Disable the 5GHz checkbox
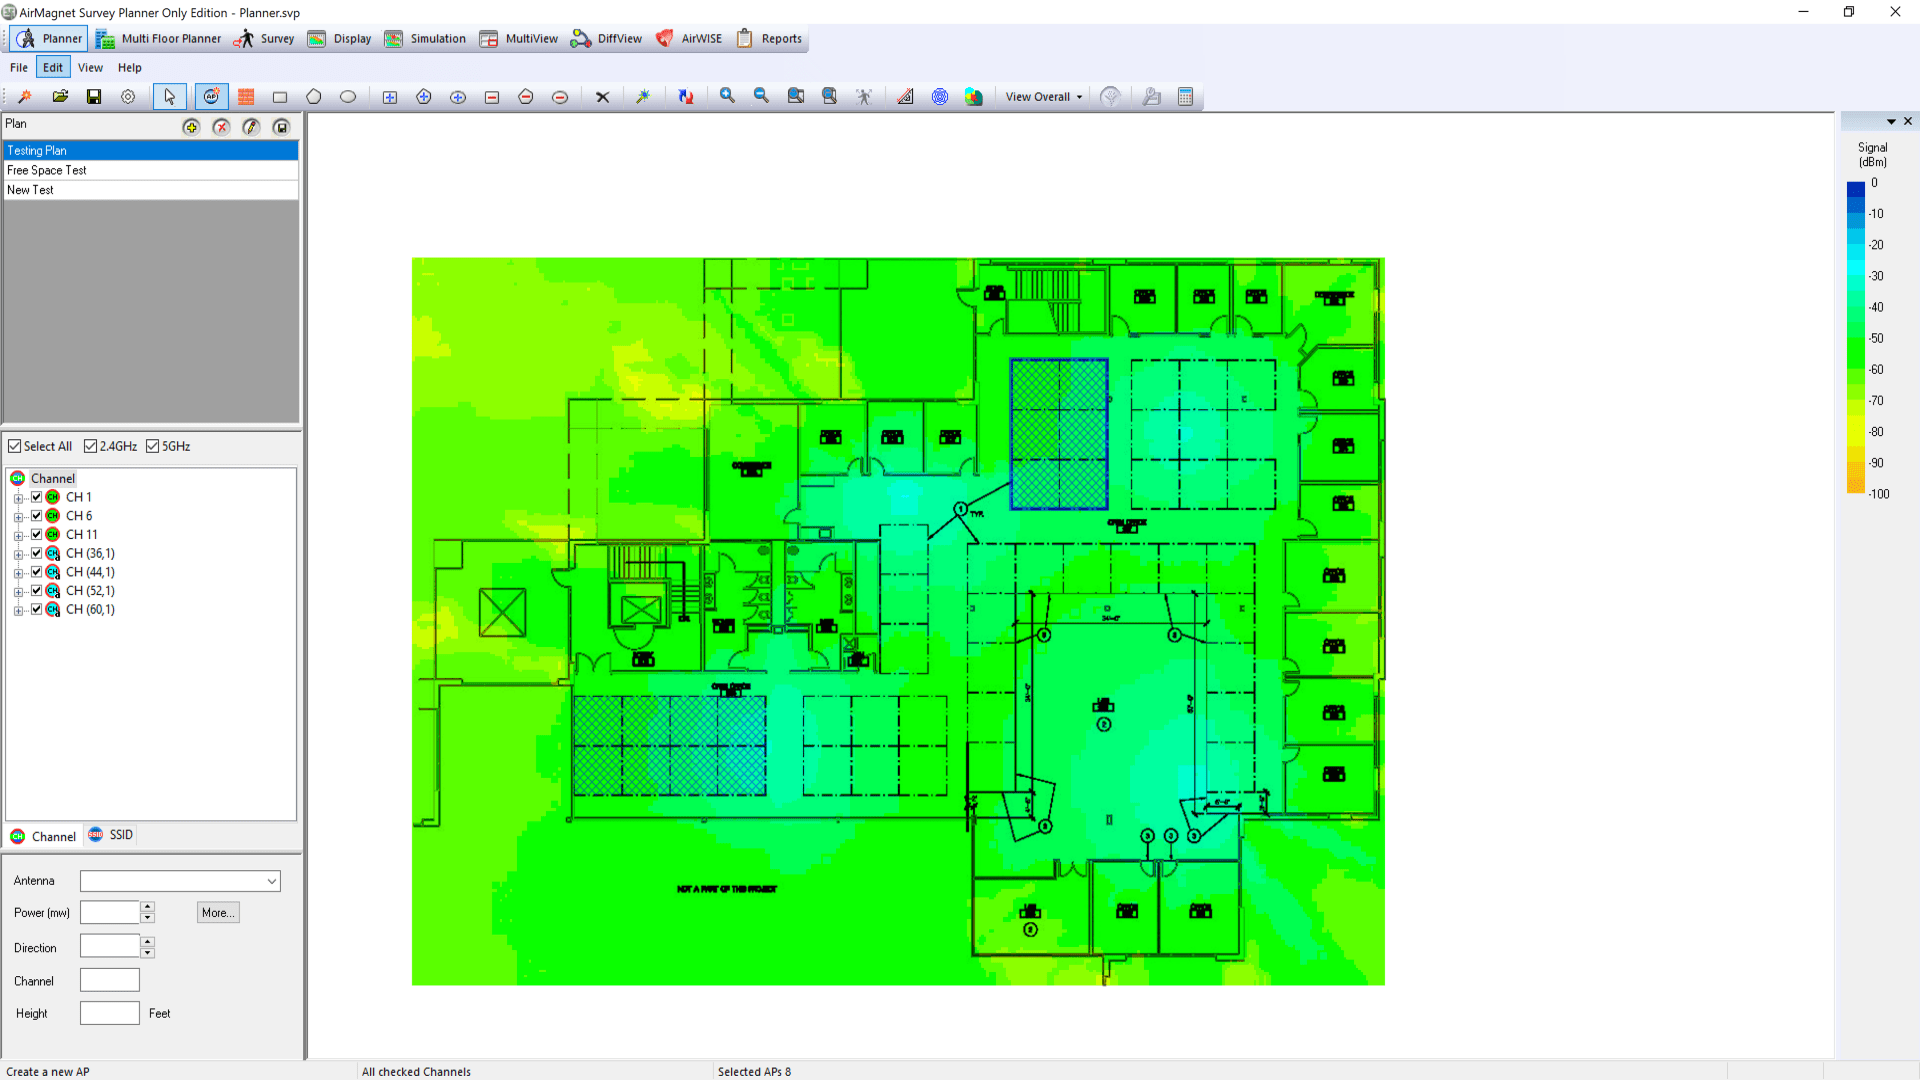The height and width of the screenshot is (1080, 1920). pyautogui.click(x=152, y=446)
